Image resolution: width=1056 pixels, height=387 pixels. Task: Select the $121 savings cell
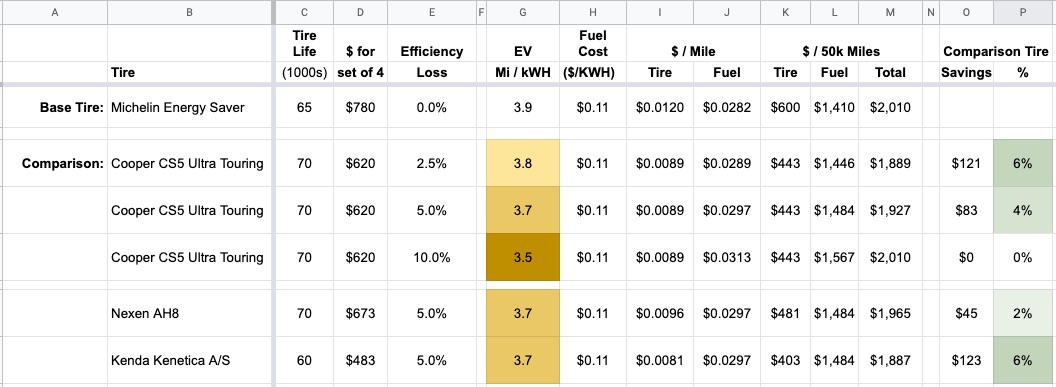966,163
